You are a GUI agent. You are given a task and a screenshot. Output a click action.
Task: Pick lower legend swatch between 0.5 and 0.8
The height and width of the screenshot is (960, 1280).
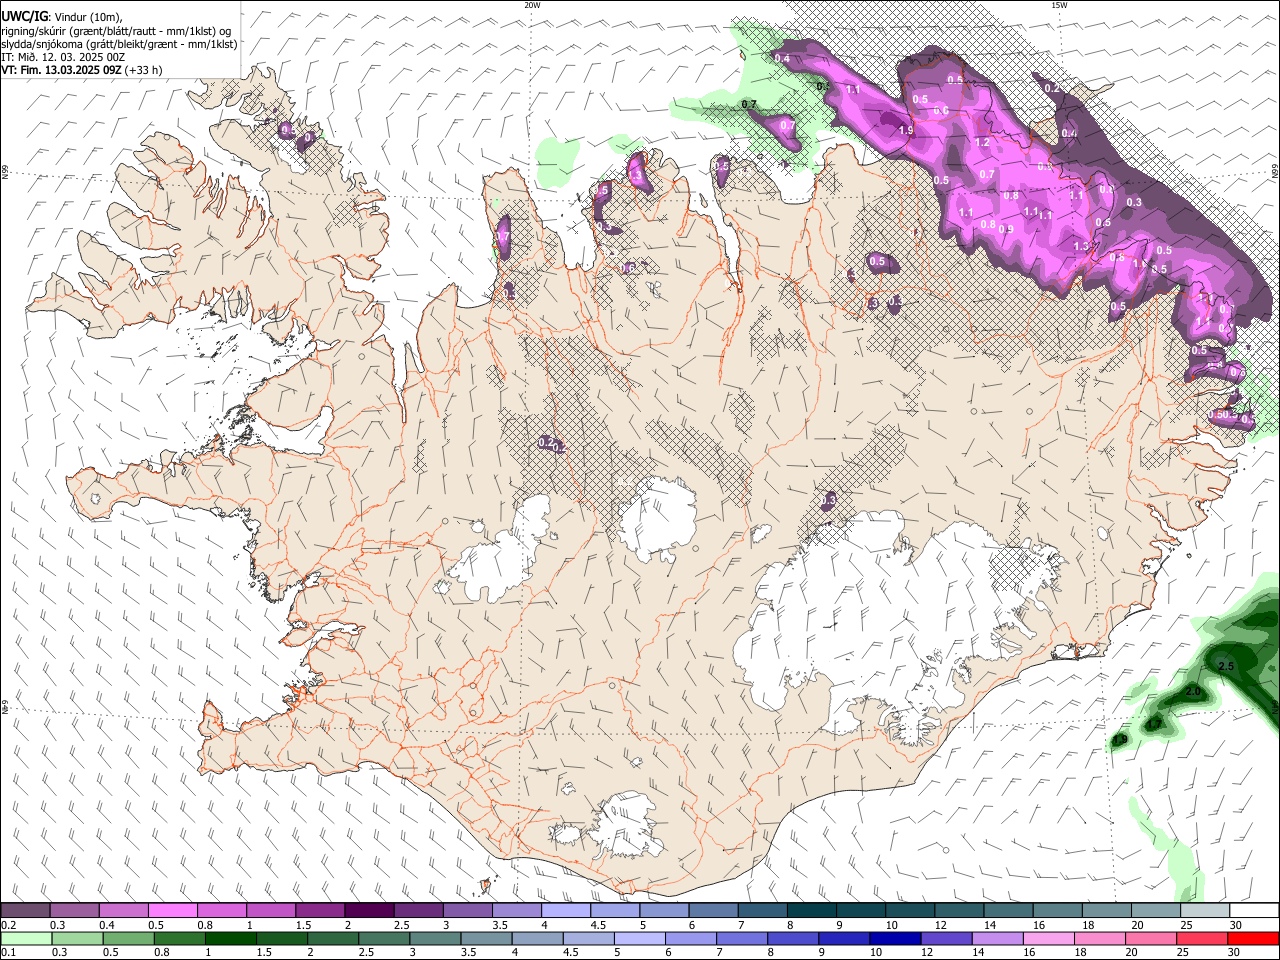point(128,939)
